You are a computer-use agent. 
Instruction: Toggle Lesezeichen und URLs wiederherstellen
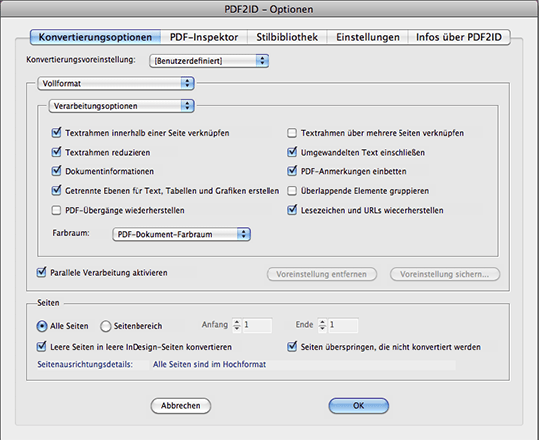coord(292,210)
